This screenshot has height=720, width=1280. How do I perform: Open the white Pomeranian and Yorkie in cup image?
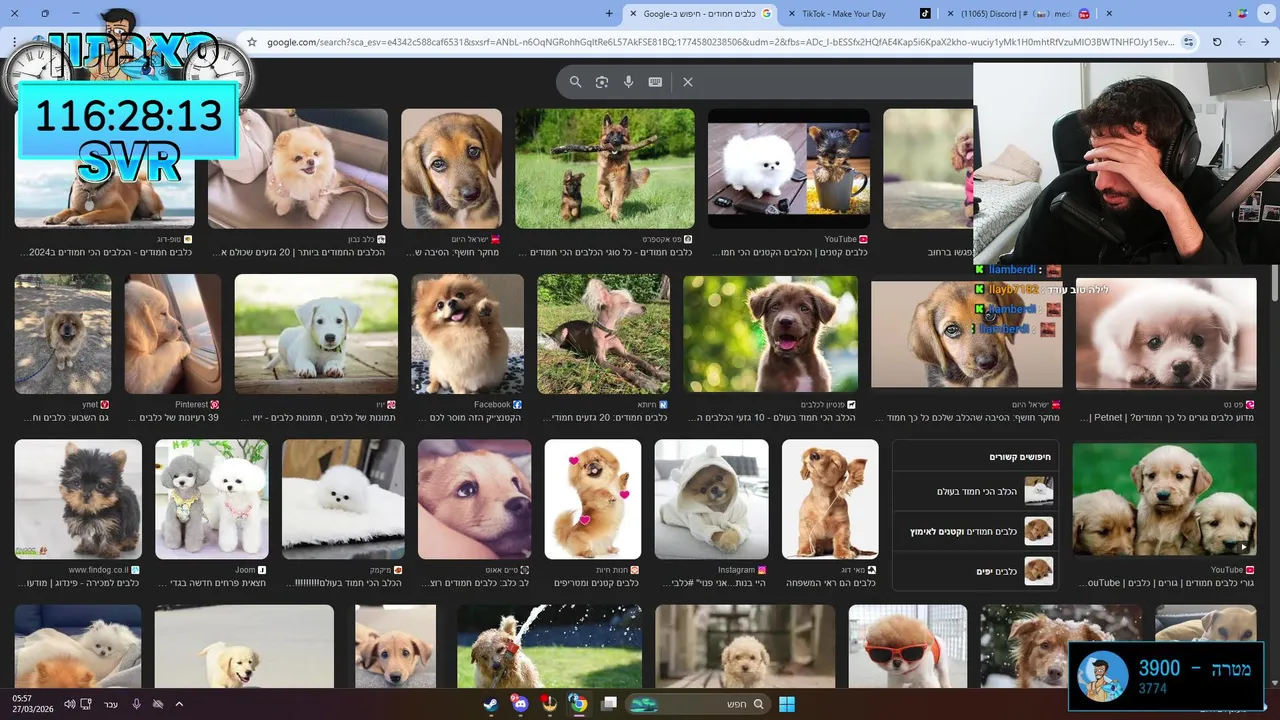789,169
